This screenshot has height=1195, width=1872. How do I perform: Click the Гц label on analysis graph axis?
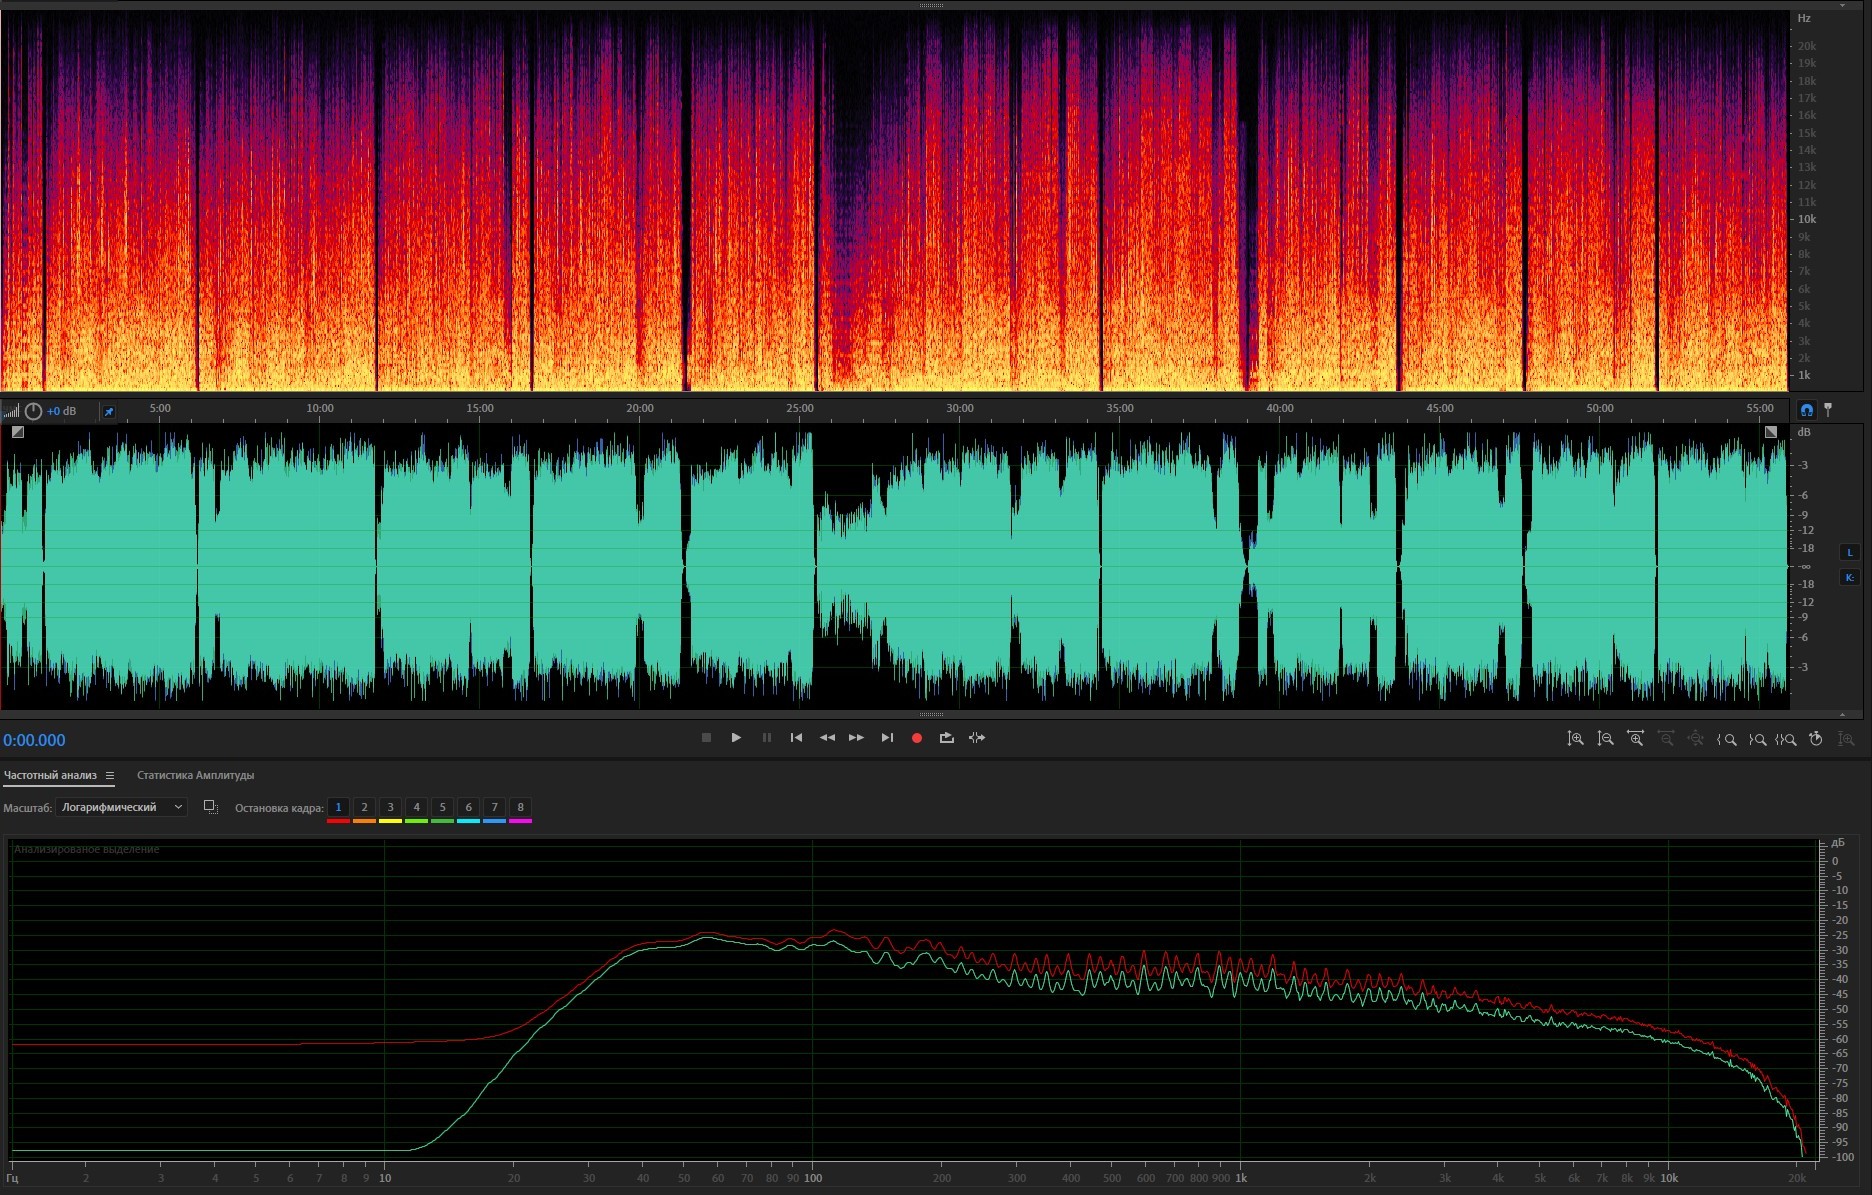pyautogui.click(x=12, y=1178)
